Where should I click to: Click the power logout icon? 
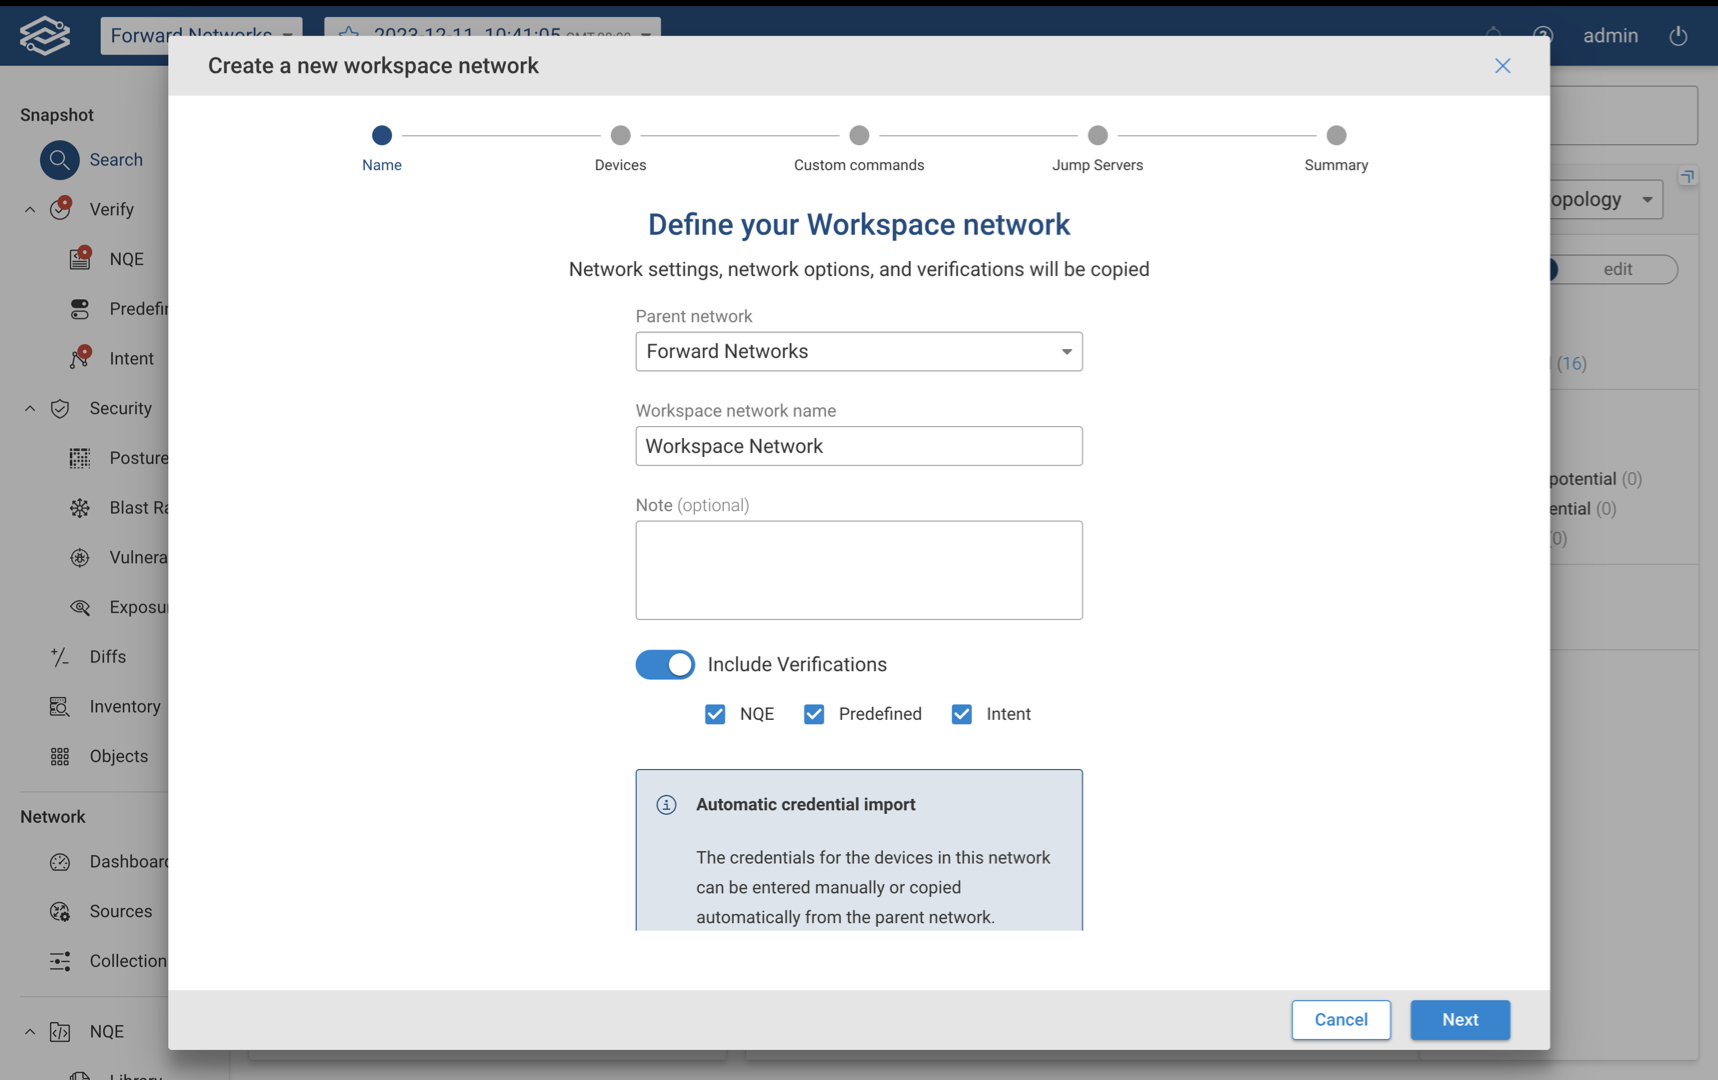point(1678,36)
